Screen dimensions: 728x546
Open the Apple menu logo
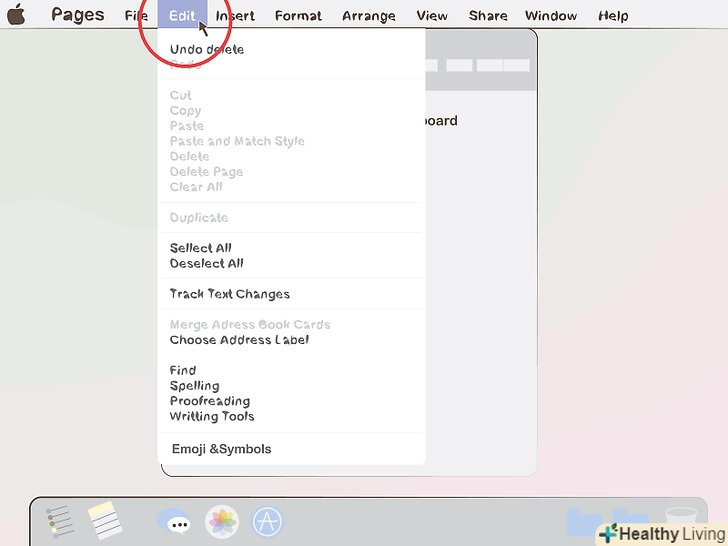16,14
